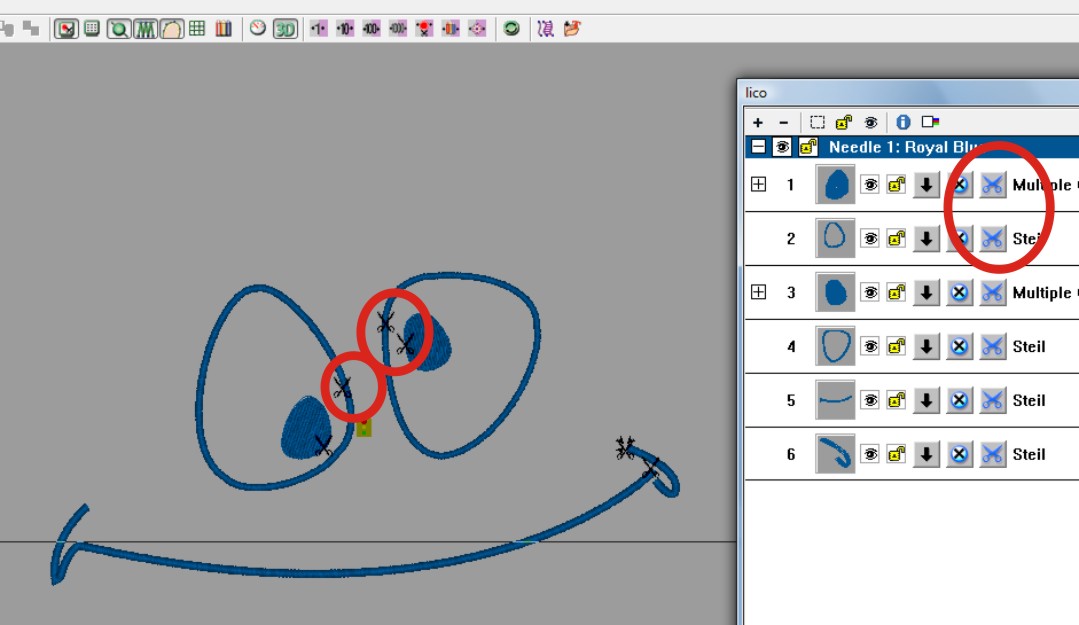Image resolution: width=1079 pixels, height=625 pixels.
Task: Toggle visibility of Needle 1 Royal Blue
Action: coord(782,147)
